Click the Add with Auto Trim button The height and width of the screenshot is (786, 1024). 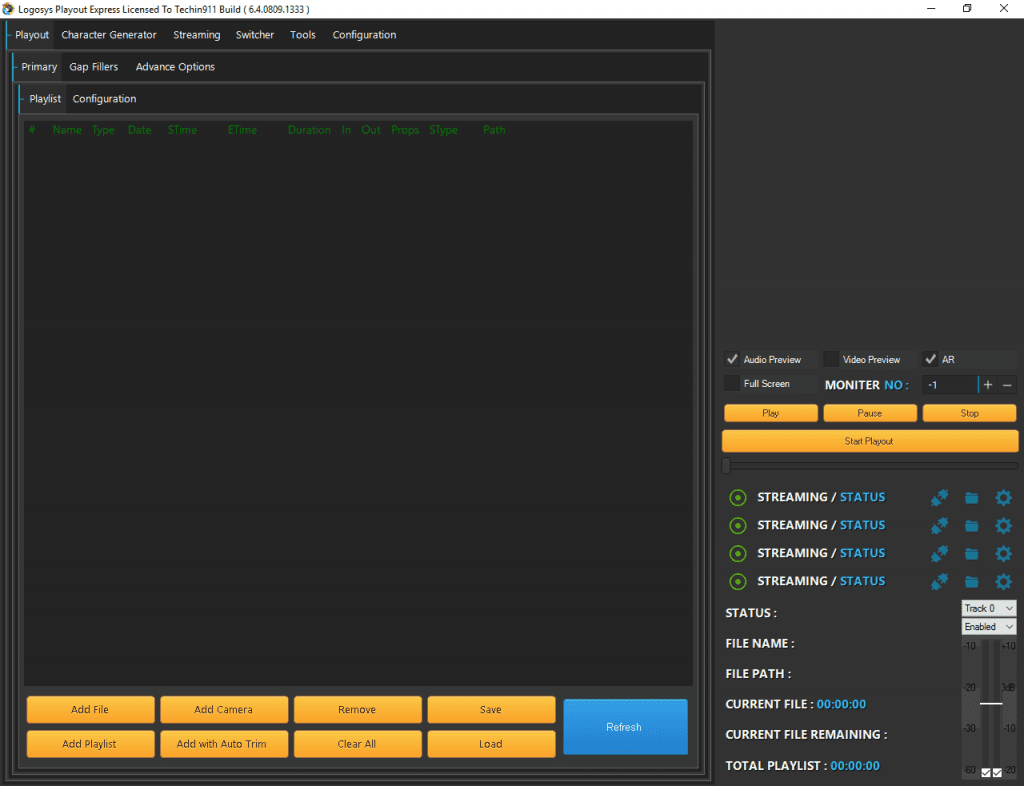[224, 744]
